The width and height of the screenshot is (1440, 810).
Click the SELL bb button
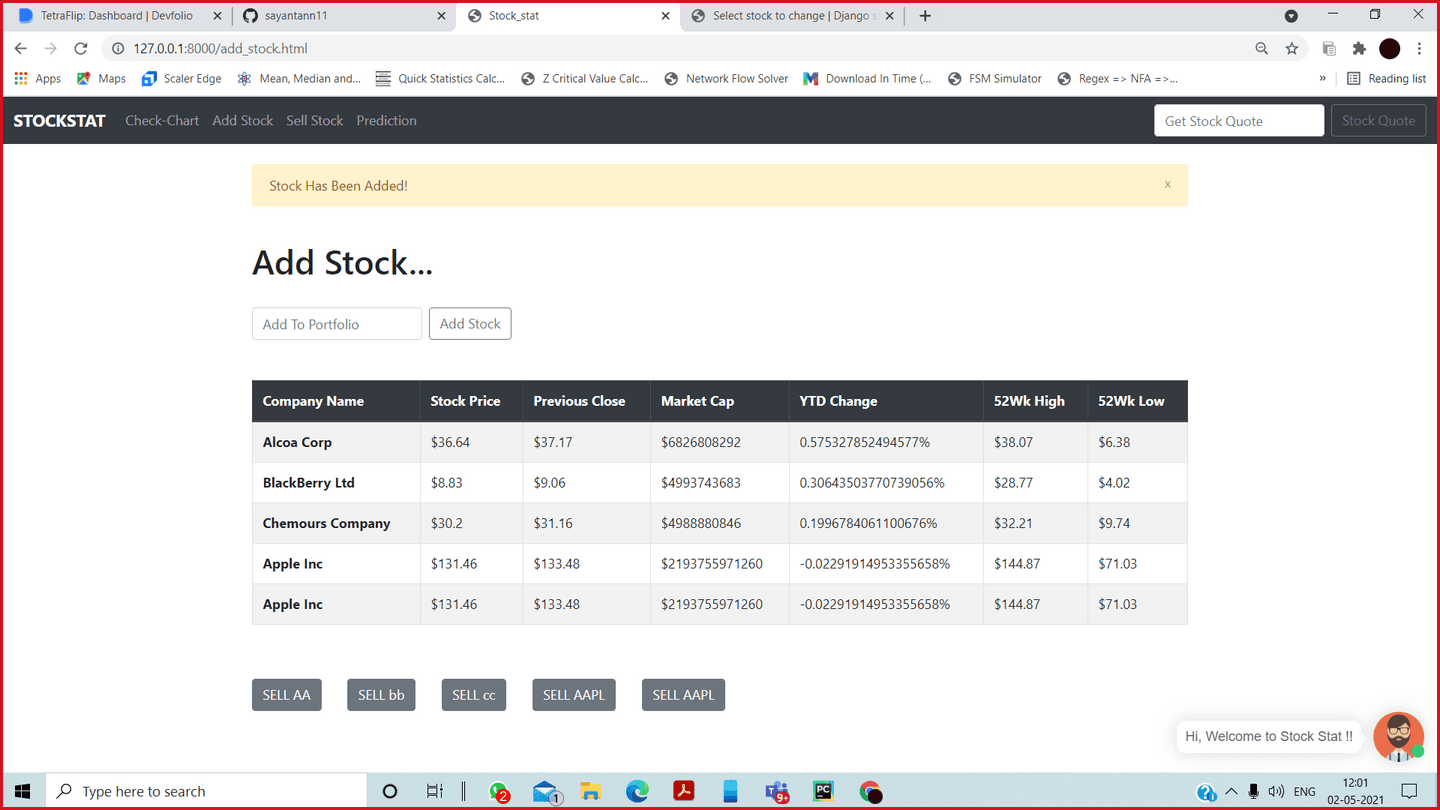(x=381, y=695)
